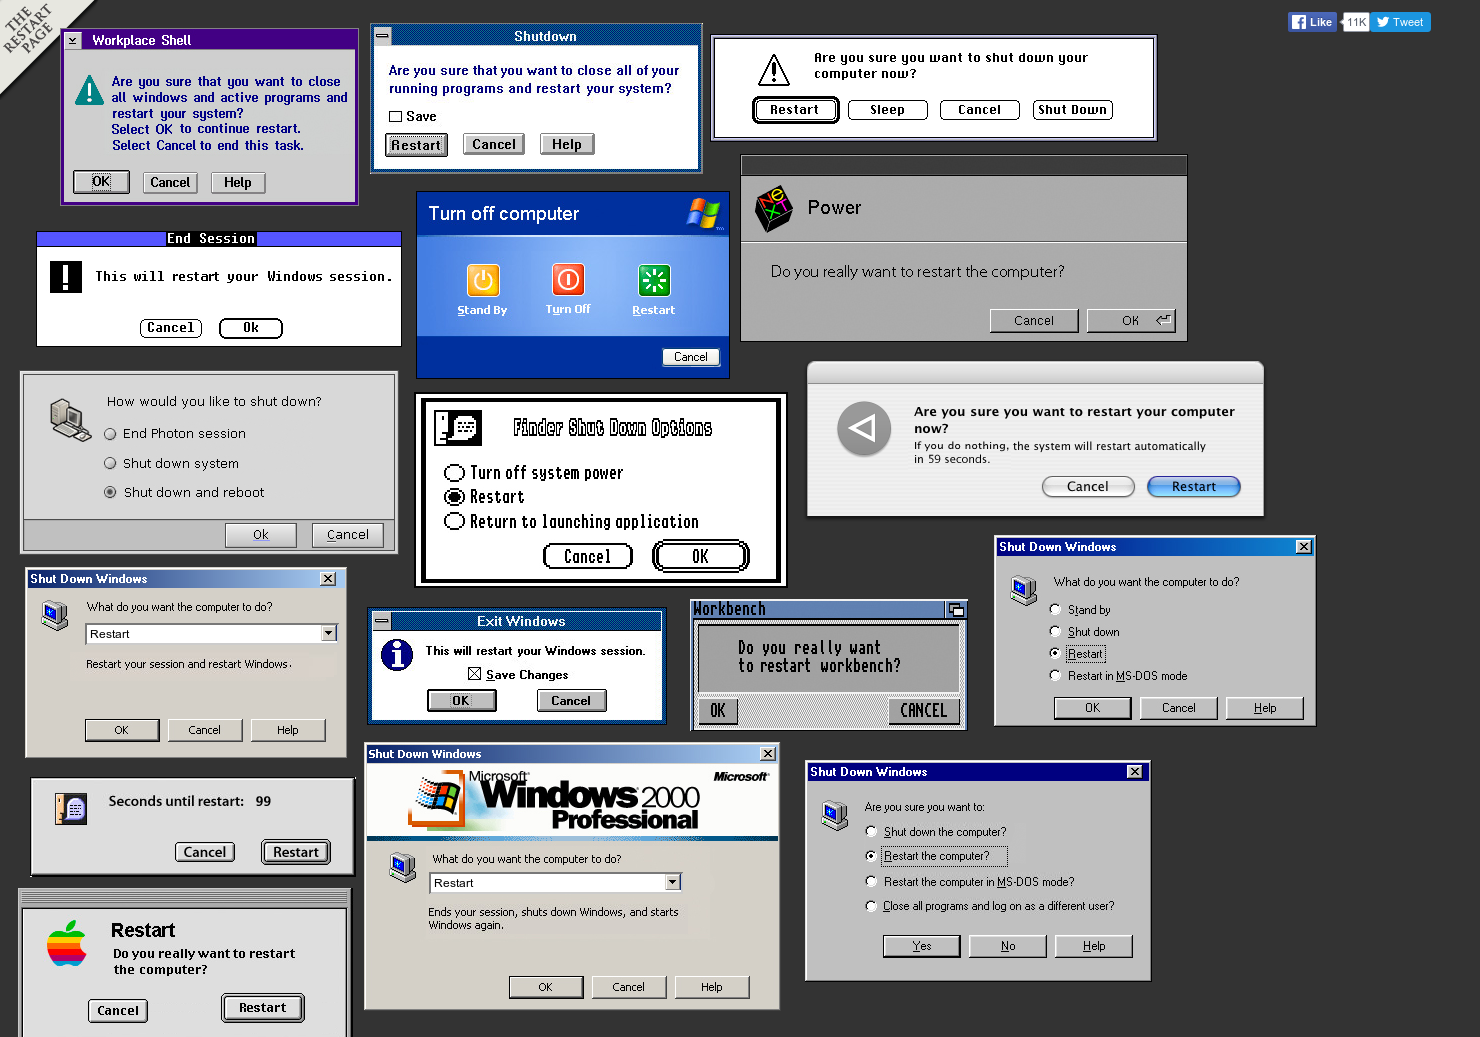The width and height of the screenshot is (1480, 1037).
Task: Click the red Turn Off icon
Action: (568, 280)
